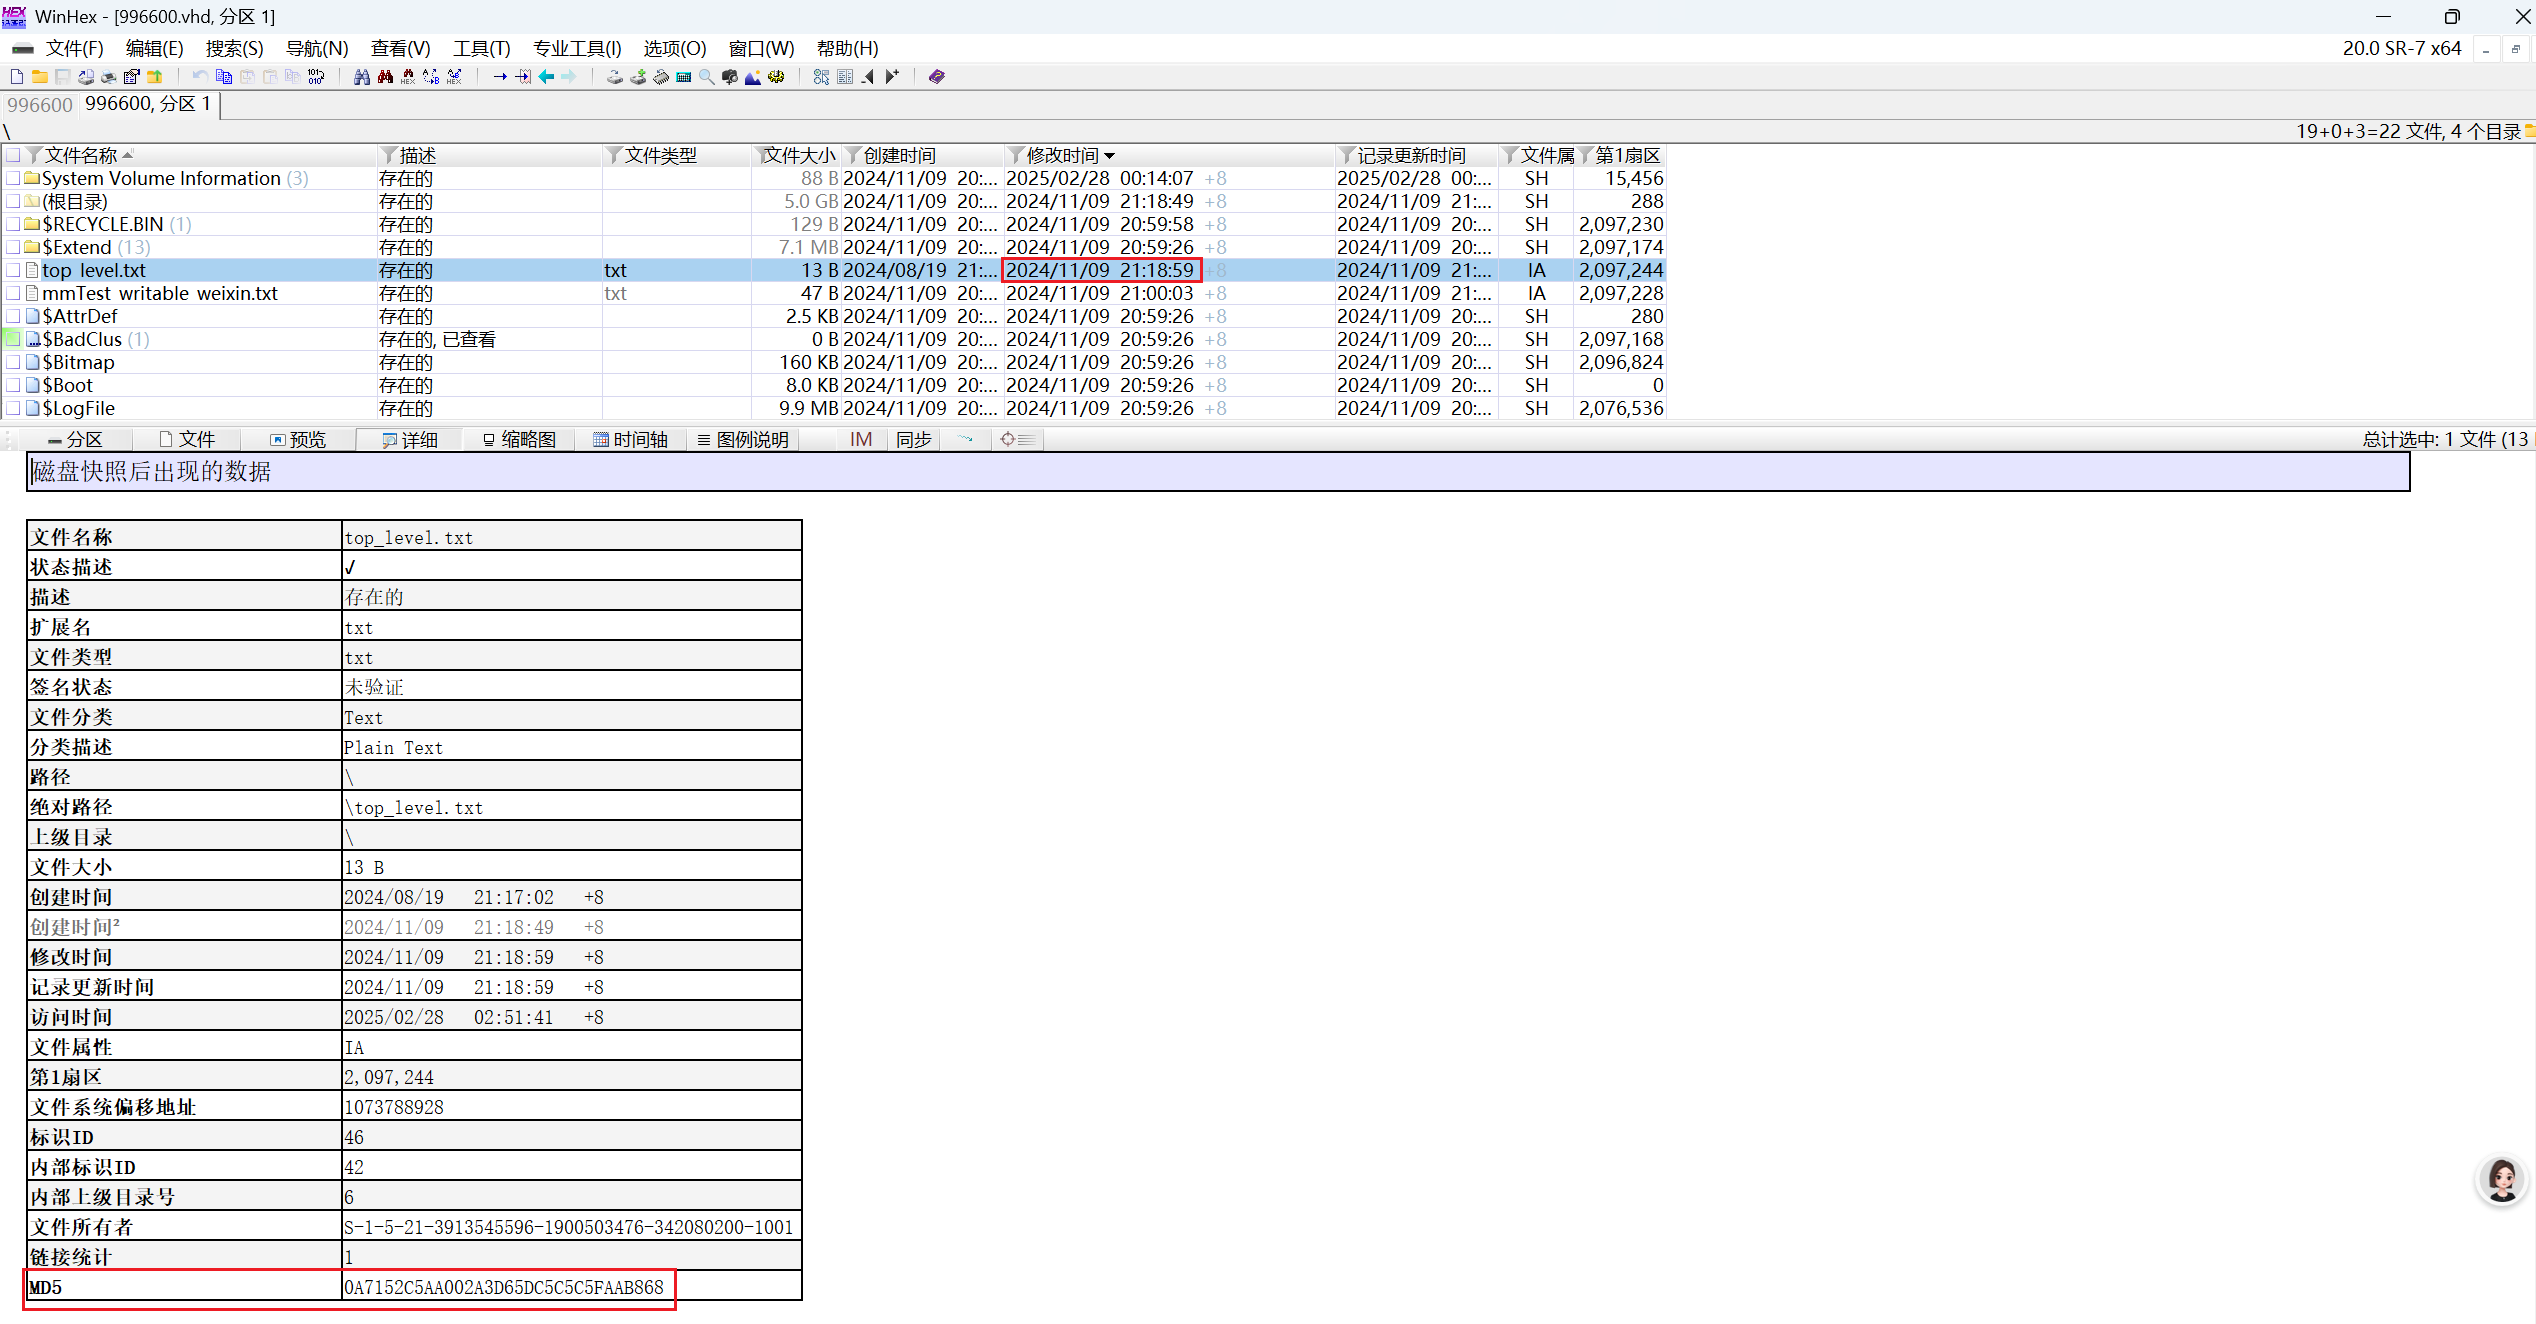Click the purple help book icon
2536x1324 pixels.
[936, 77]
